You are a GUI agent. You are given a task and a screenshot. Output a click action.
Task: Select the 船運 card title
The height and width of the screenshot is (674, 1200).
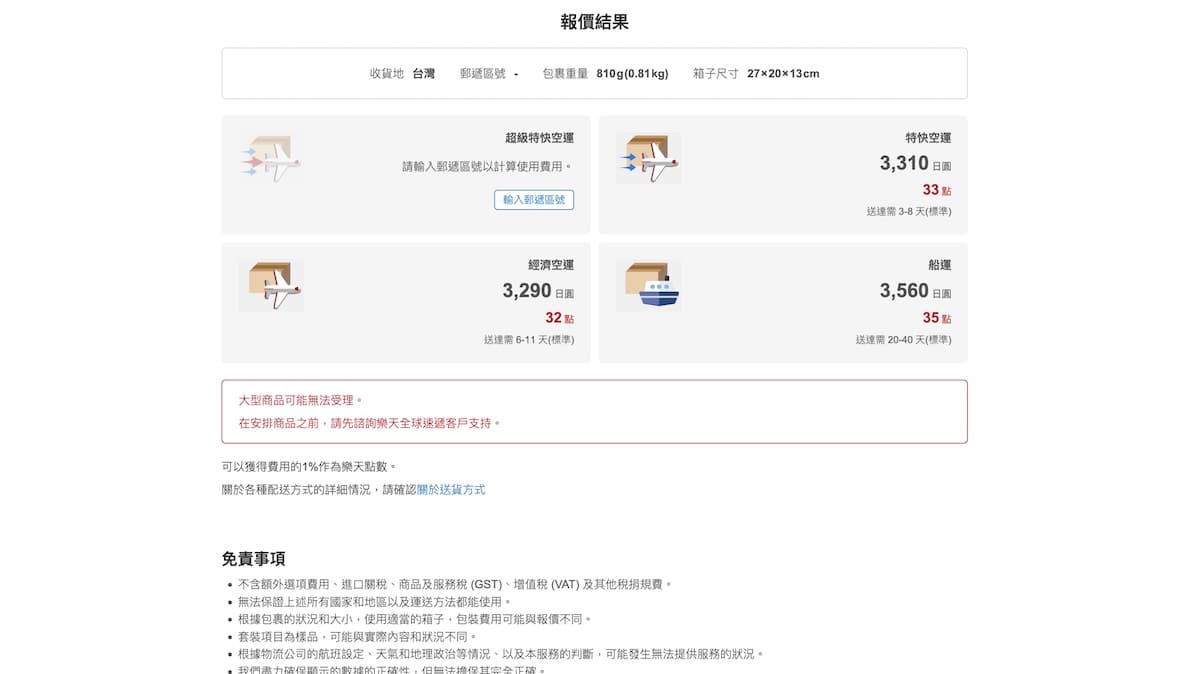pyautogui.click(x=940, y=265)
